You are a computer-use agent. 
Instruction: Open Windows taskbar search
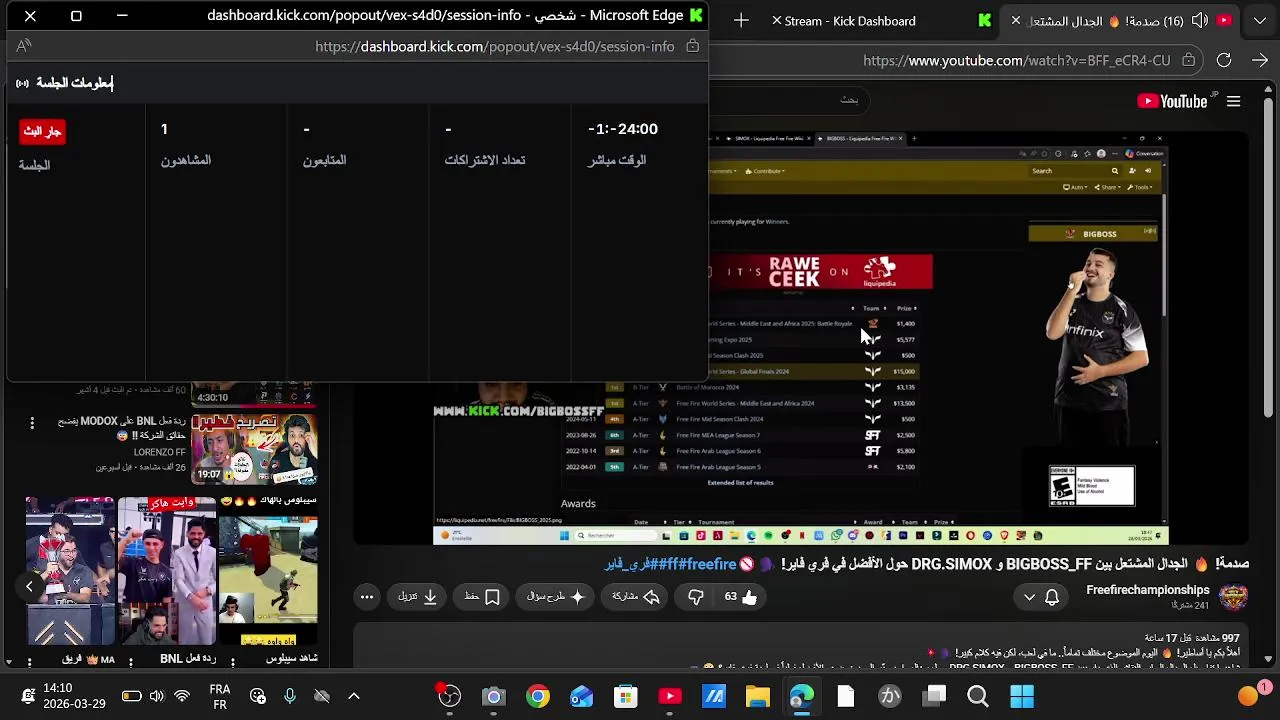coord(978,696)
